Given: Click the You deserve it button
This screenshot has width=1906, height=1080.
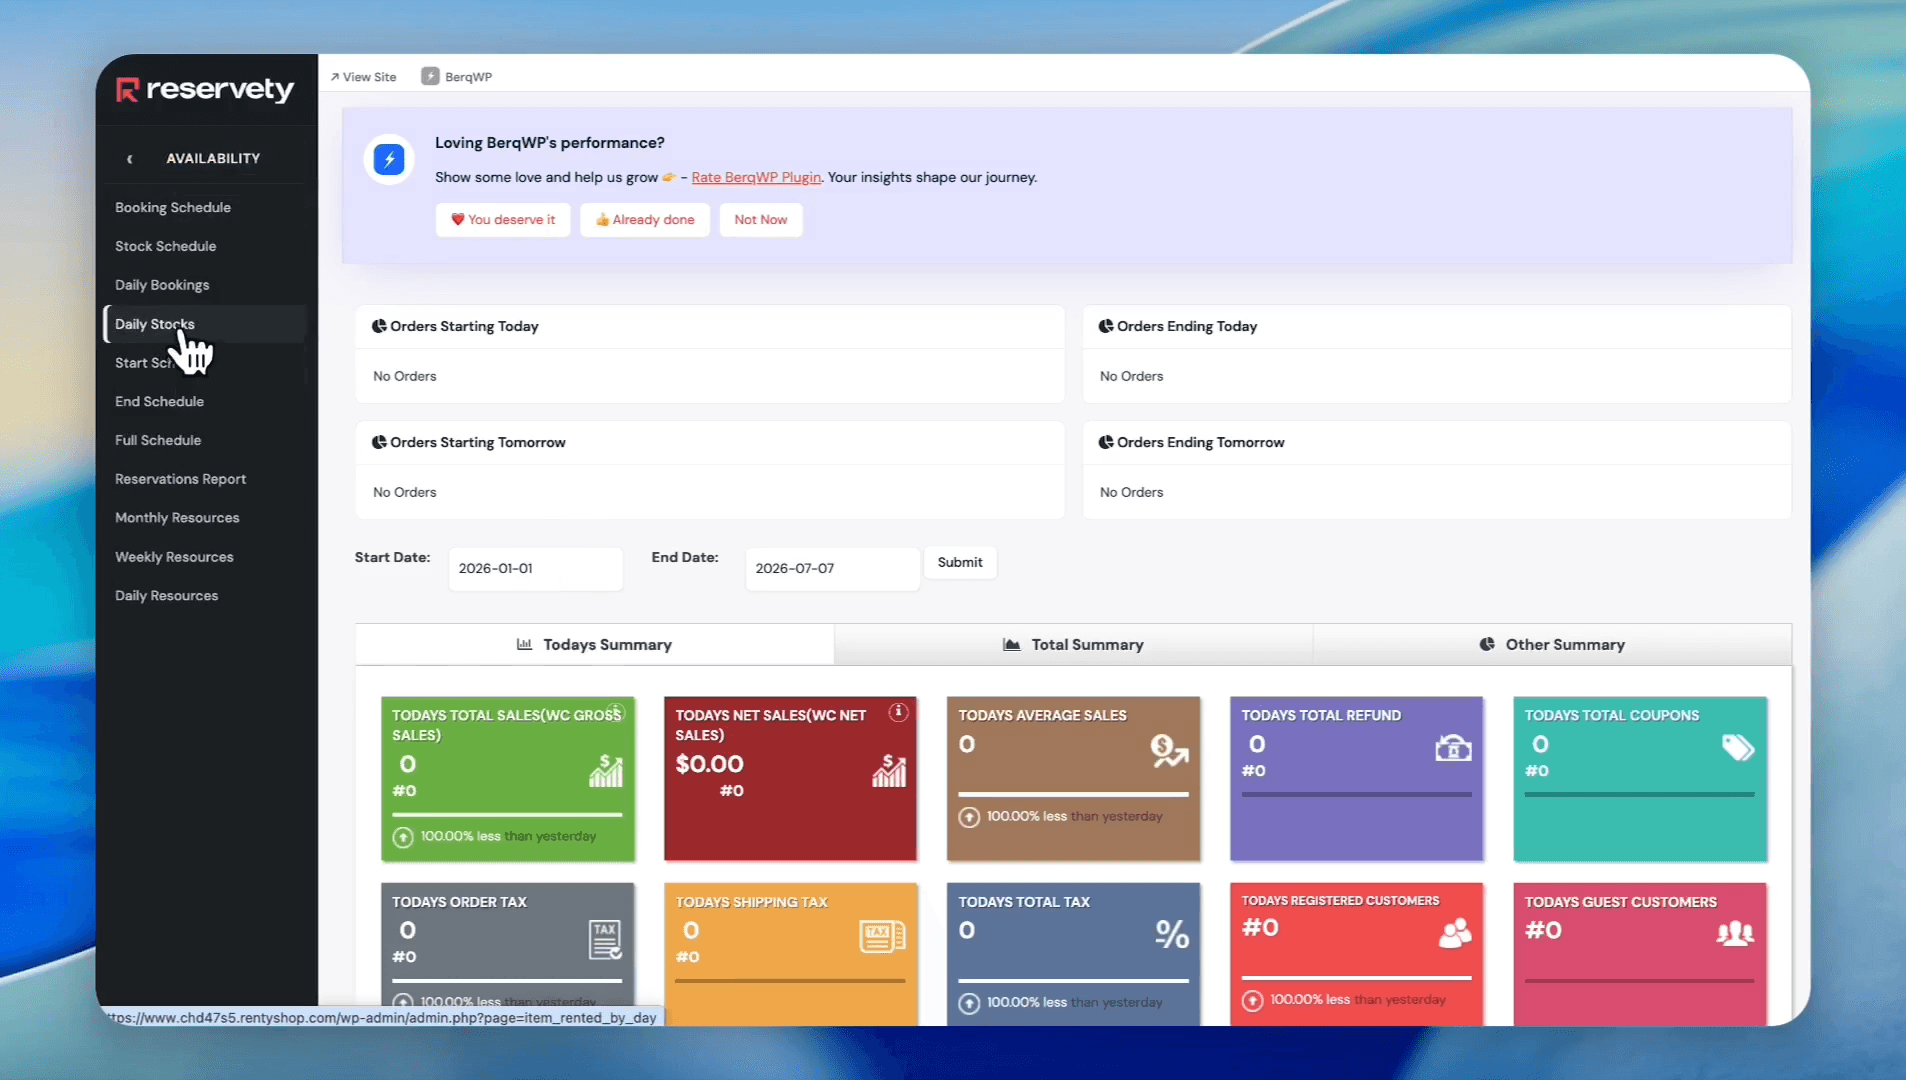Looking at the screenshot, I should (x=503, y=220).
